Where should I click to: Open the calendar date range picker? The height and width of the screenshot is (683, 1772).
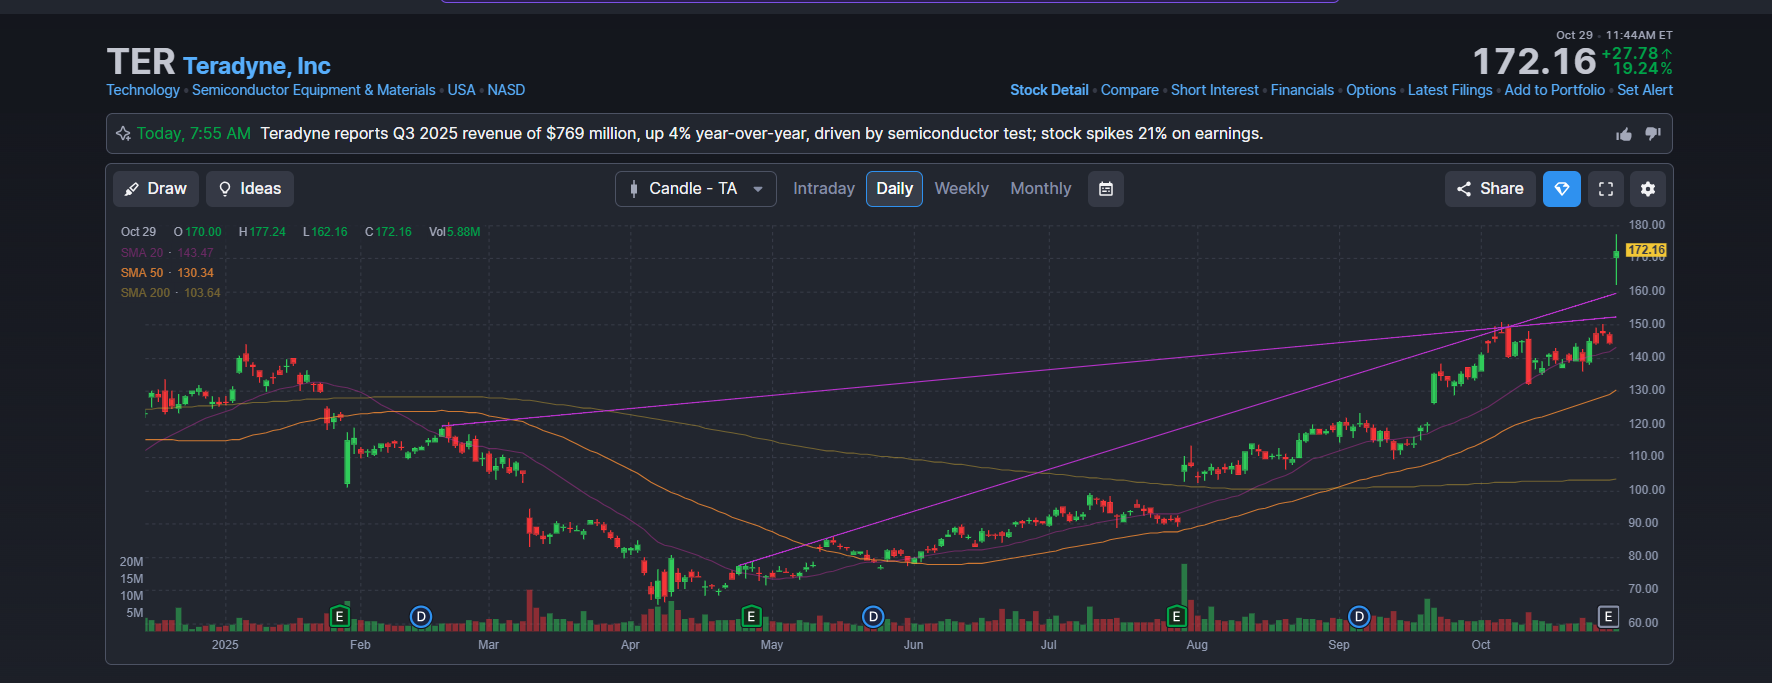tap(1106, 189)
